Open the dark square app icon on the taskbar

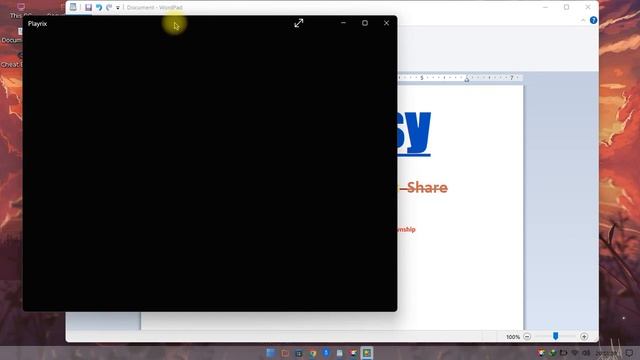tap(299, 353)
